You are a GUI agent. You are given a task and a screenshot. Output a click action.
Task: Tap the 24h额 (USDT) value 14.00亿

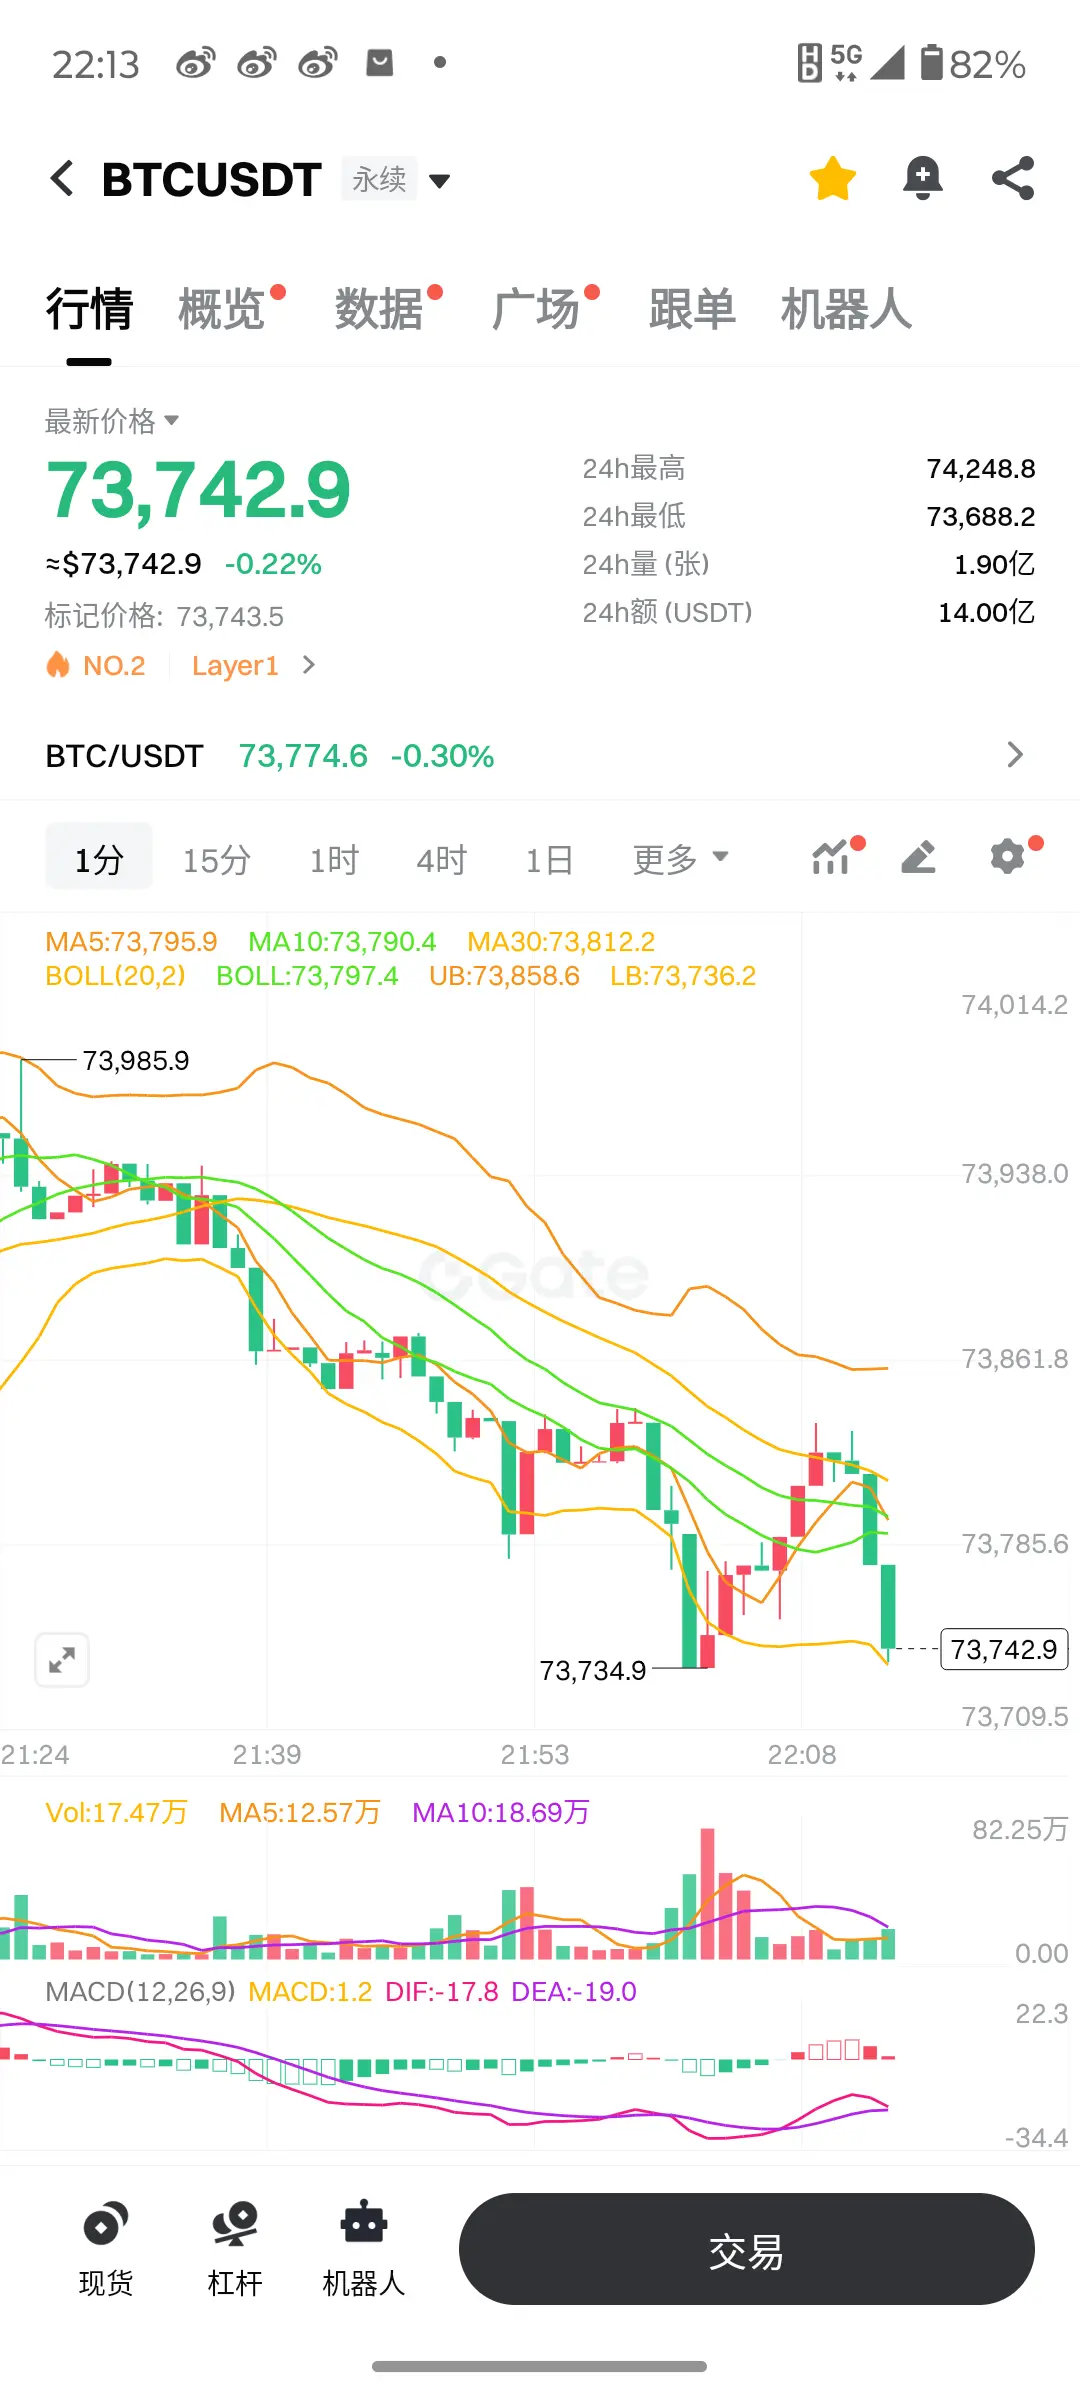986,612
